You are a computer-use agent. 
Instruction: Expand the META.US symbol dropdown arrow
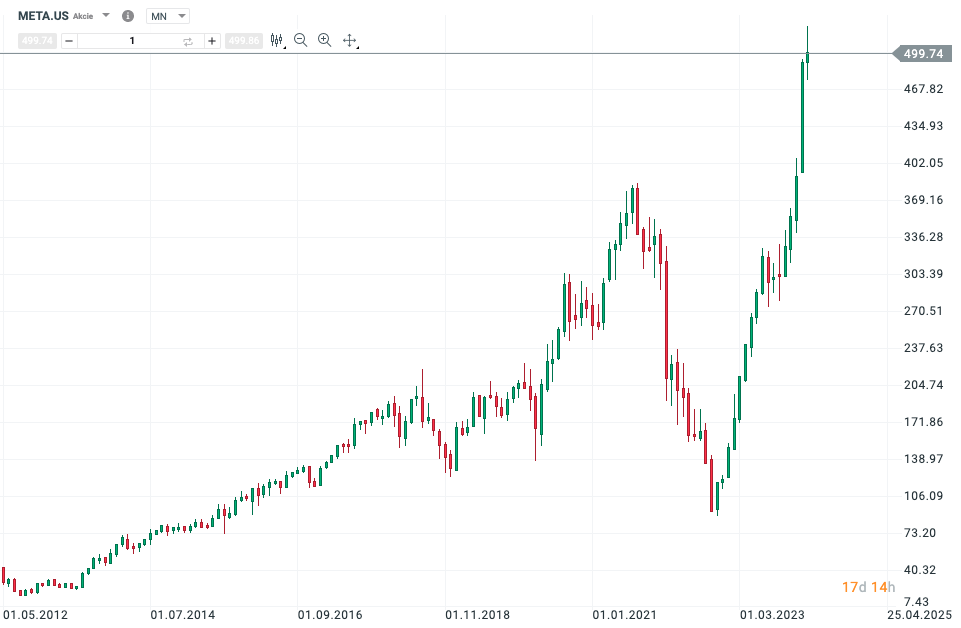pos(106,16)
